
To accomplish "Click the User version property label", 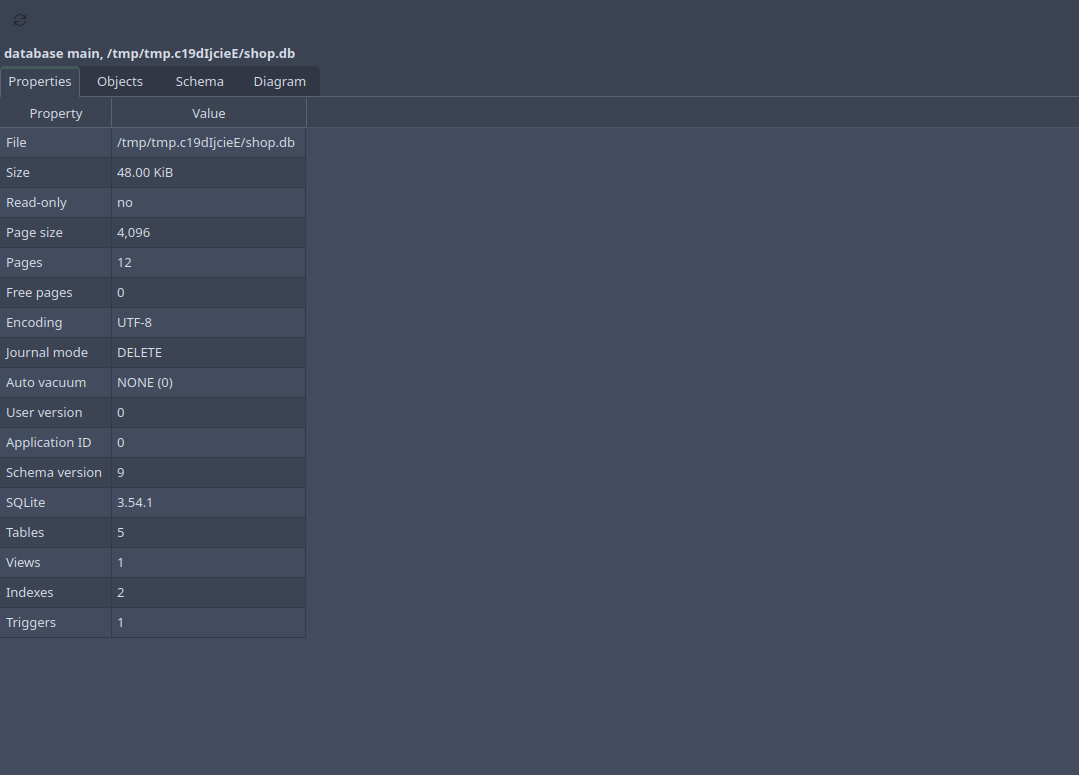I will pyautogui.click(x=56, y=412).
